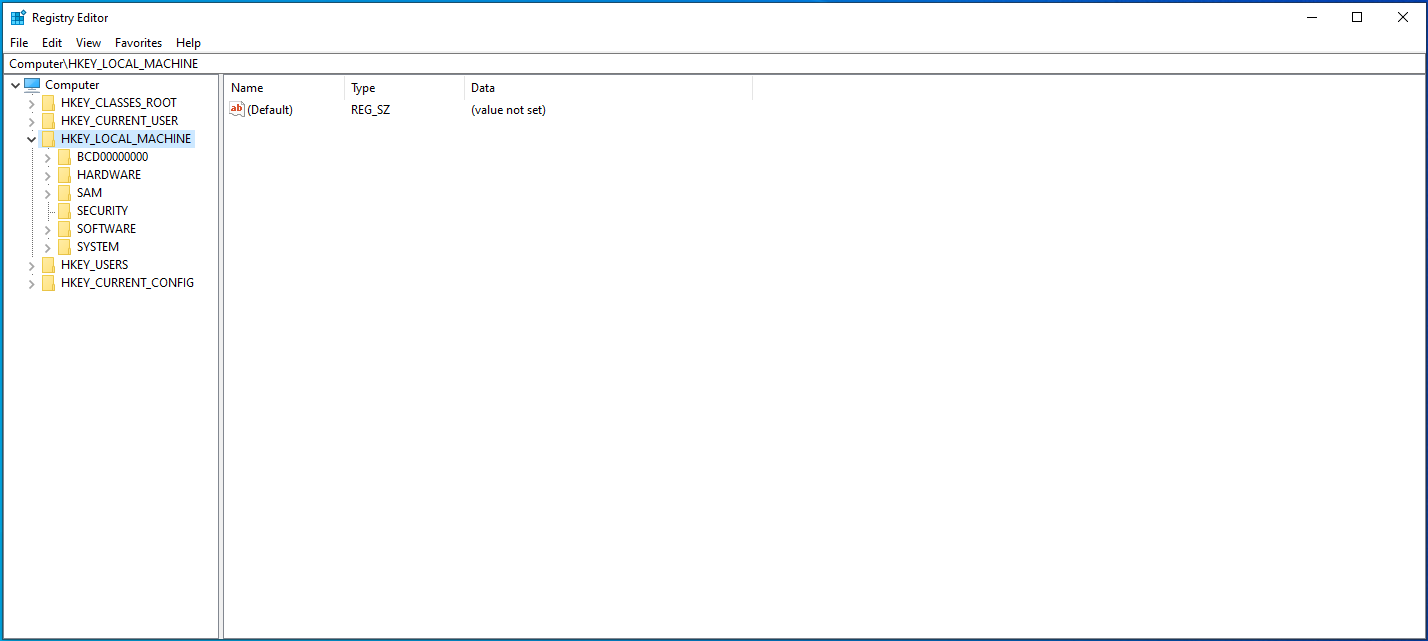Viewport: 1428px width, 641px height.
Task: Select the SYSTEM key label
Action: click(98, 247)
